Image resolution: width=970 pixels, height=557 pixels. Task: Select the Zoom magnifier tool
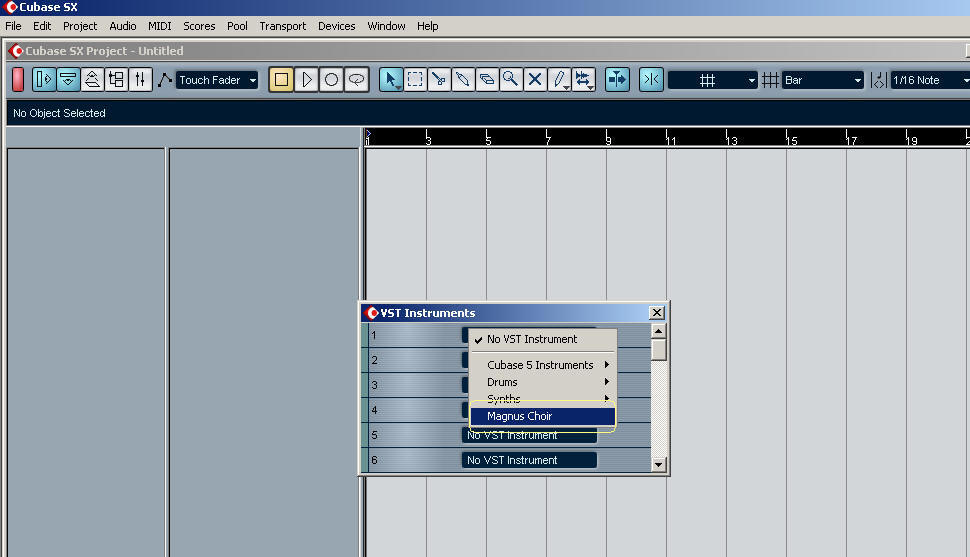pyautogui.click(x=511, y=79)
